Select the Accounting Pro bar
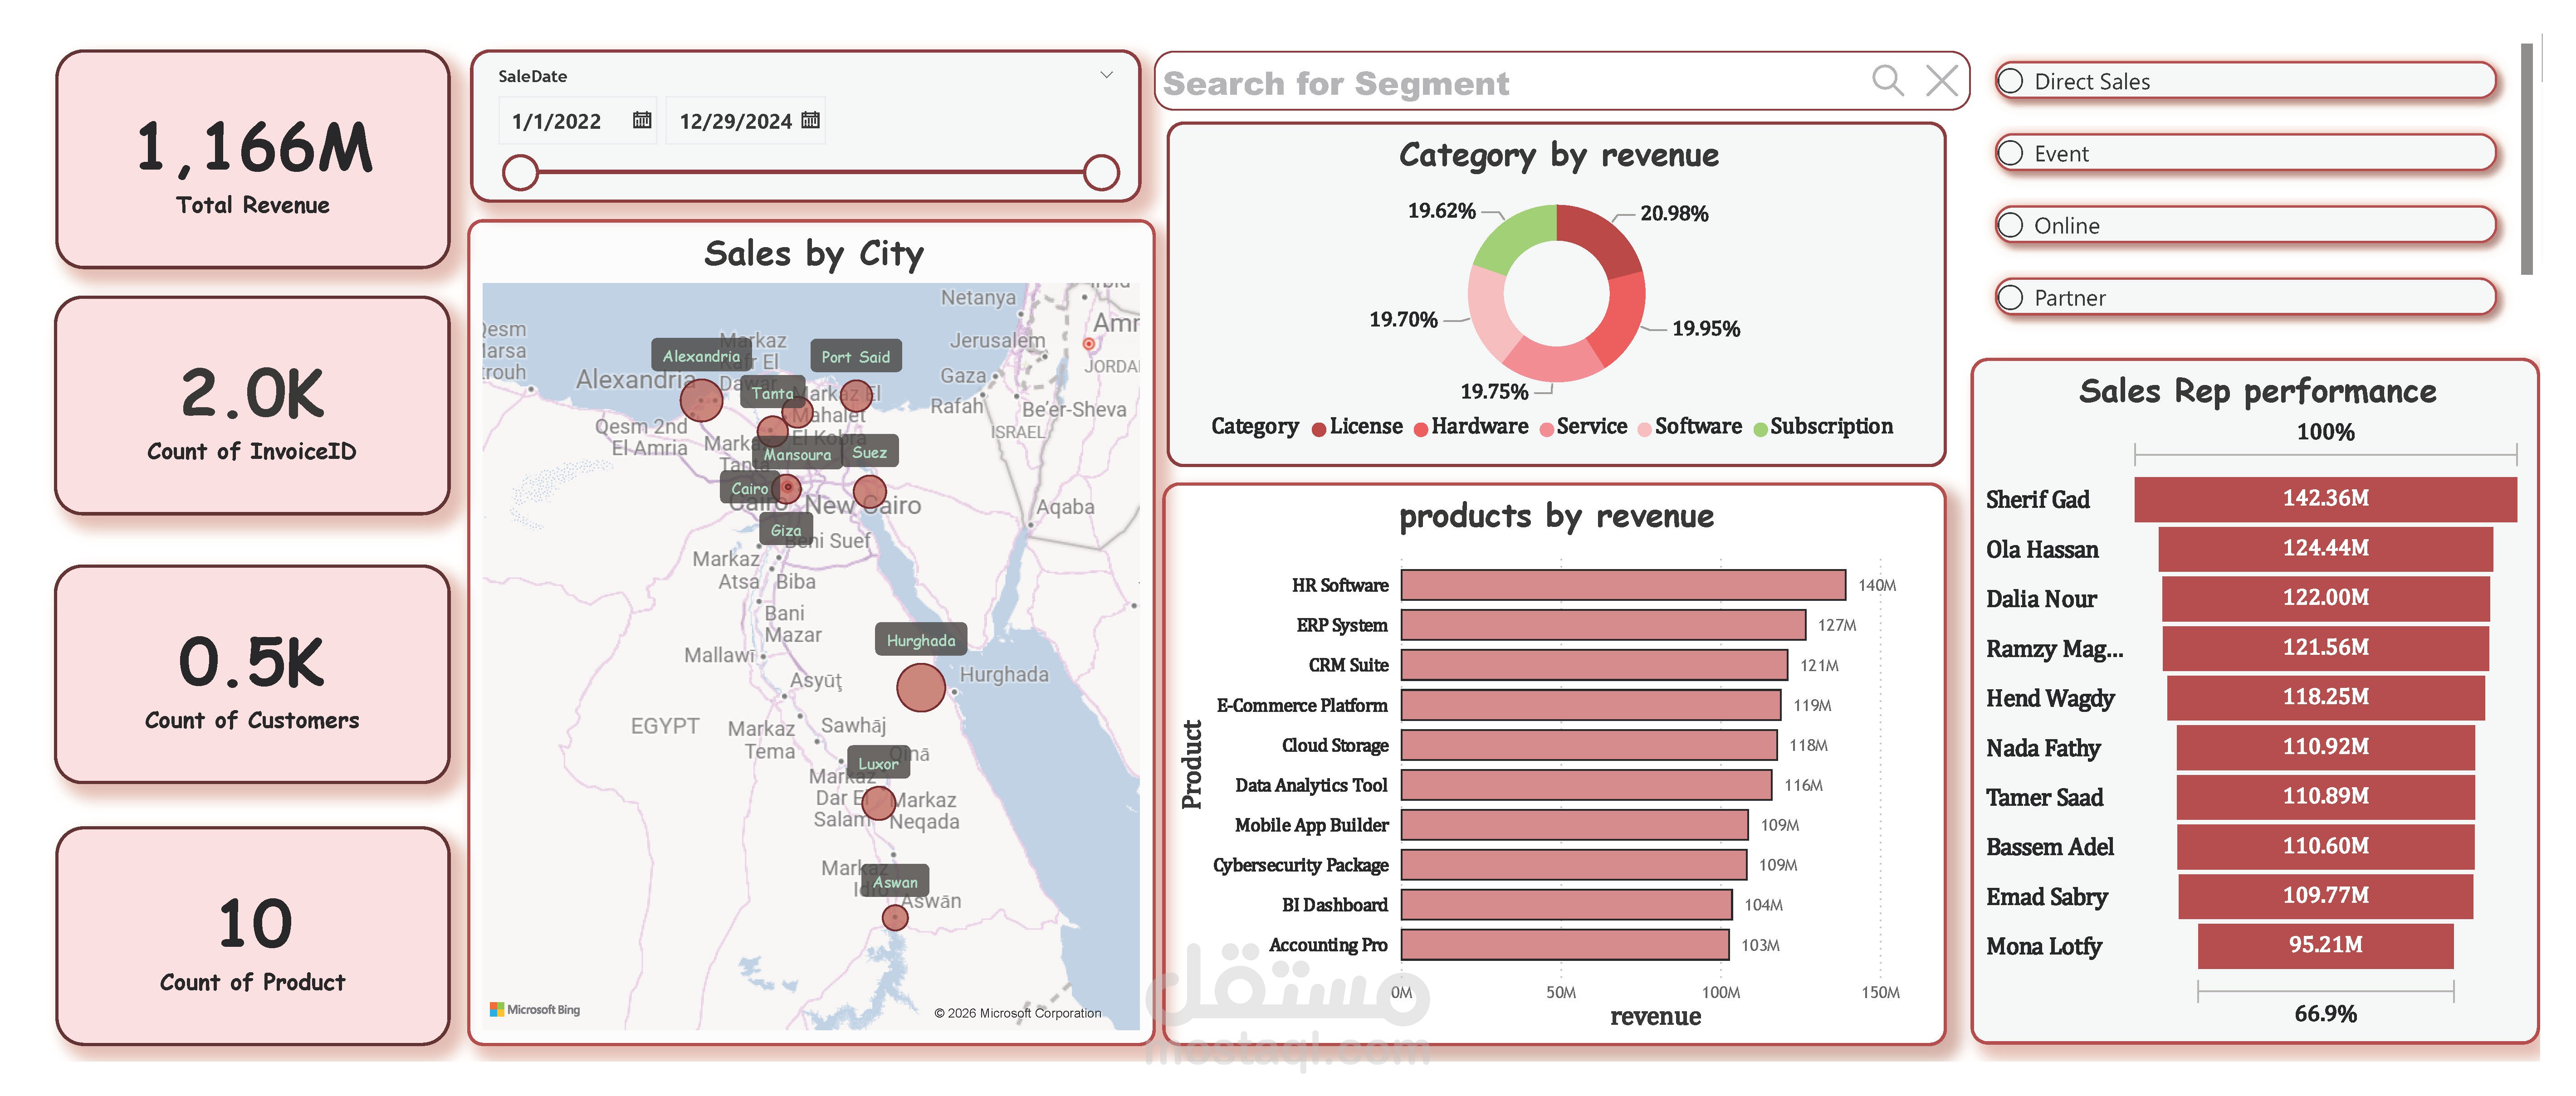This screenshot has width=2576, height=1096. (1565, 945)
